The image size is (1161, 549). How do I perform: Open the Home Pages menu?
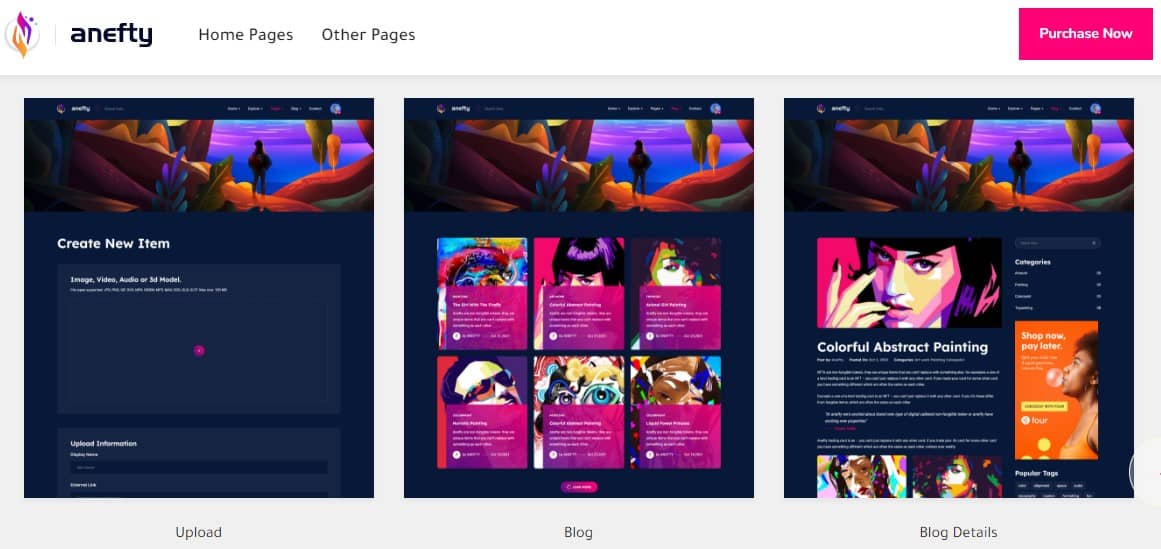coord(245,35)
